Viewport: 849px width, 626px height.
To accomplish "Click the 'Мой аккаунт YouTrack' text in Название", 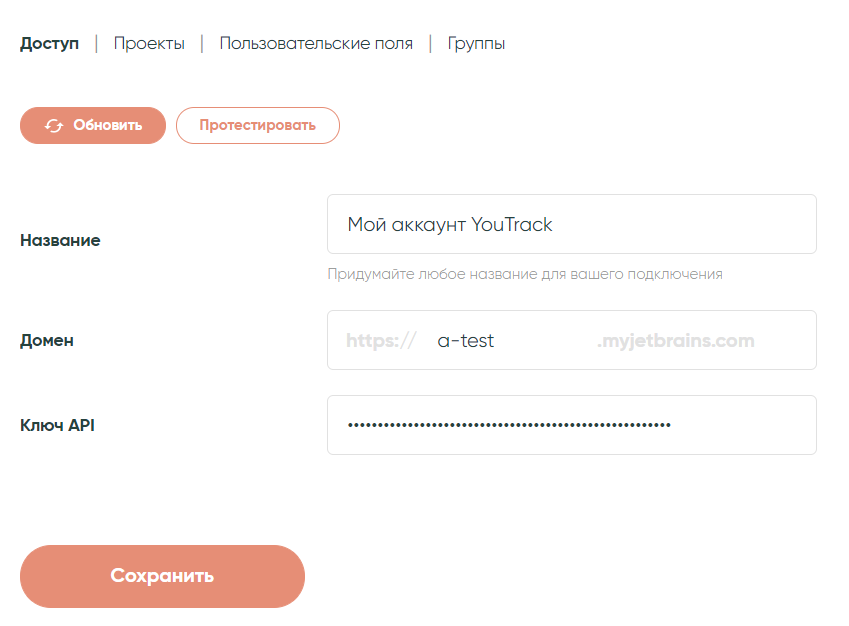I will pos(449,225).
